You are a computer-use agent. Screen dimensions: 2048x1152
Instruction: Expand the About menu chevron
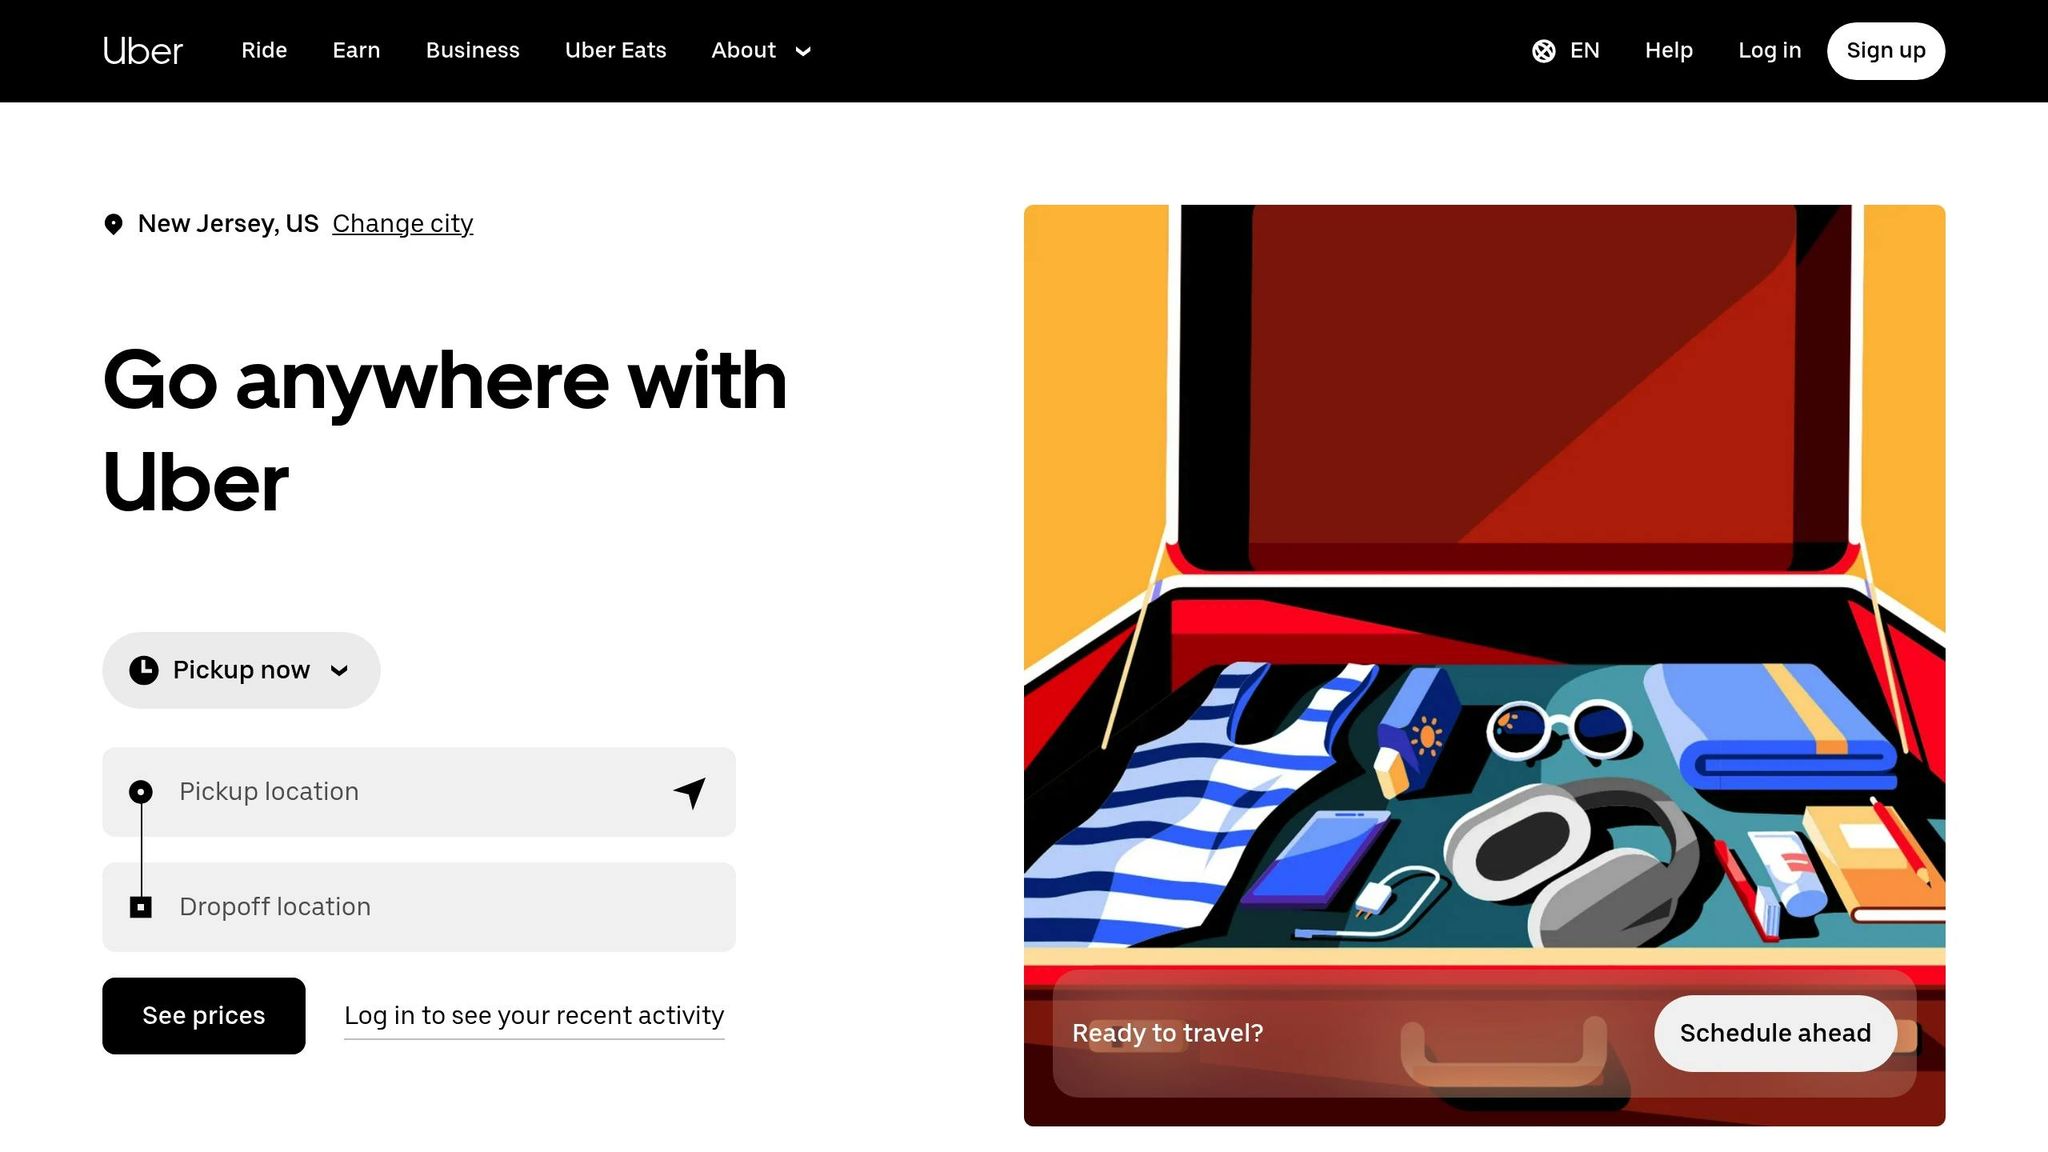(803, 51)
